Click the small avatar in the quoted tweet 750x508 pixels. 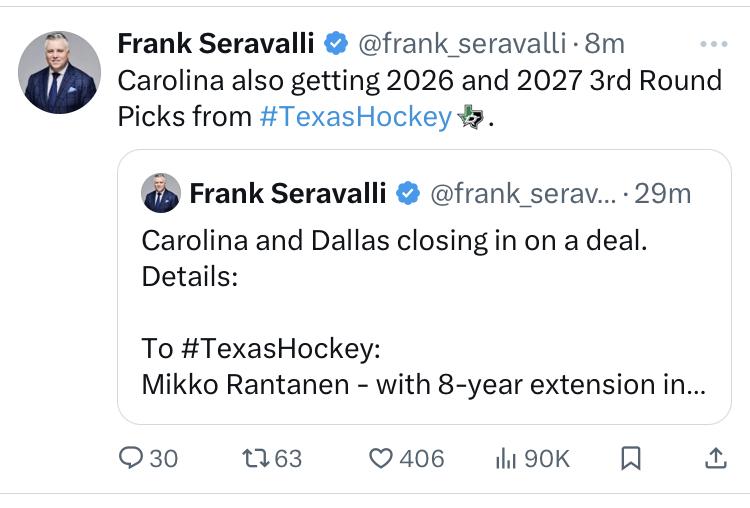tap(161, 193)
